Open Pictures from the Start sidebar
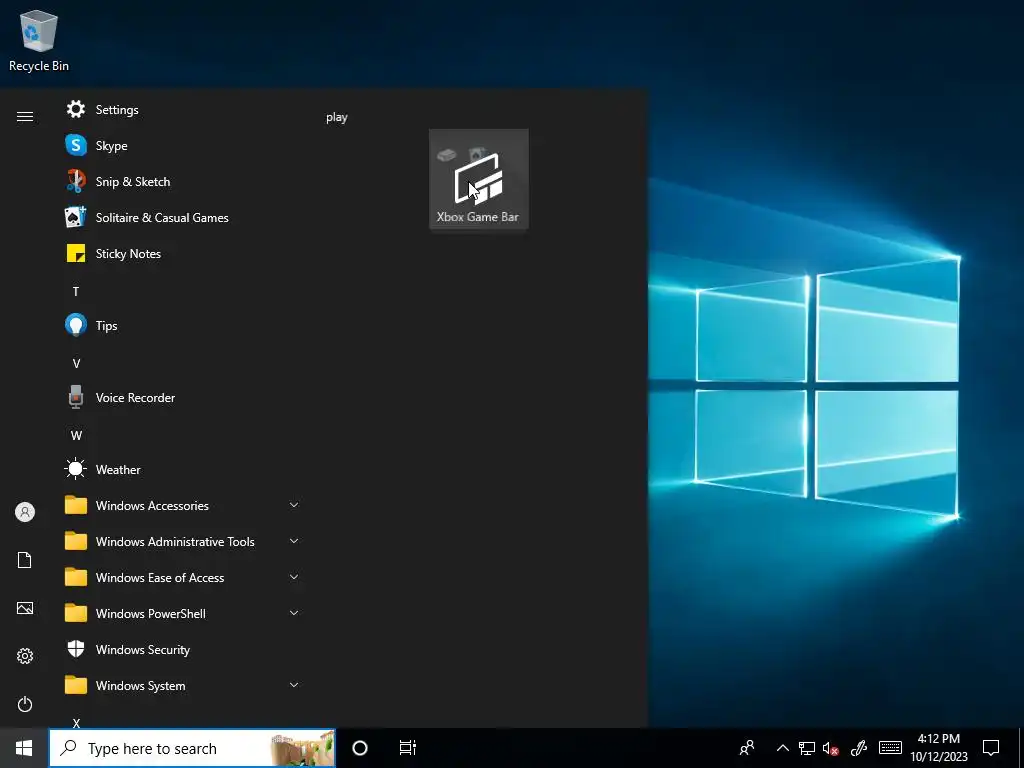 [x=25, y=608]
